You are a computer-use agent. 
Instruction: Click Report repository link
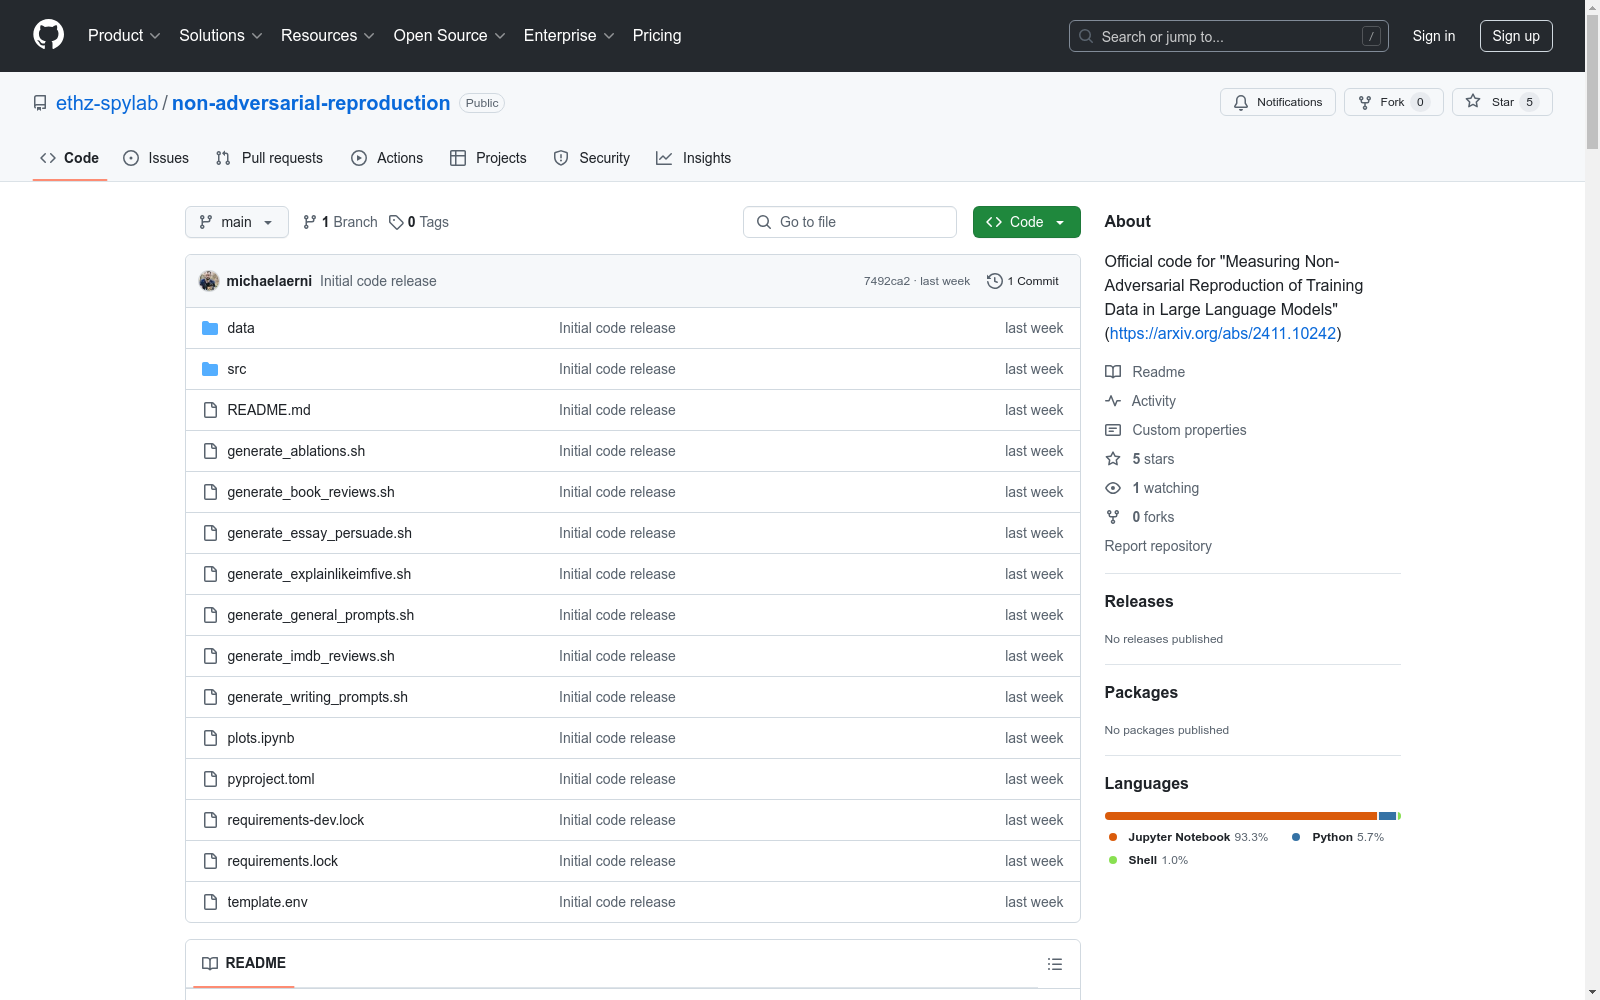[x=1158, y=546]
